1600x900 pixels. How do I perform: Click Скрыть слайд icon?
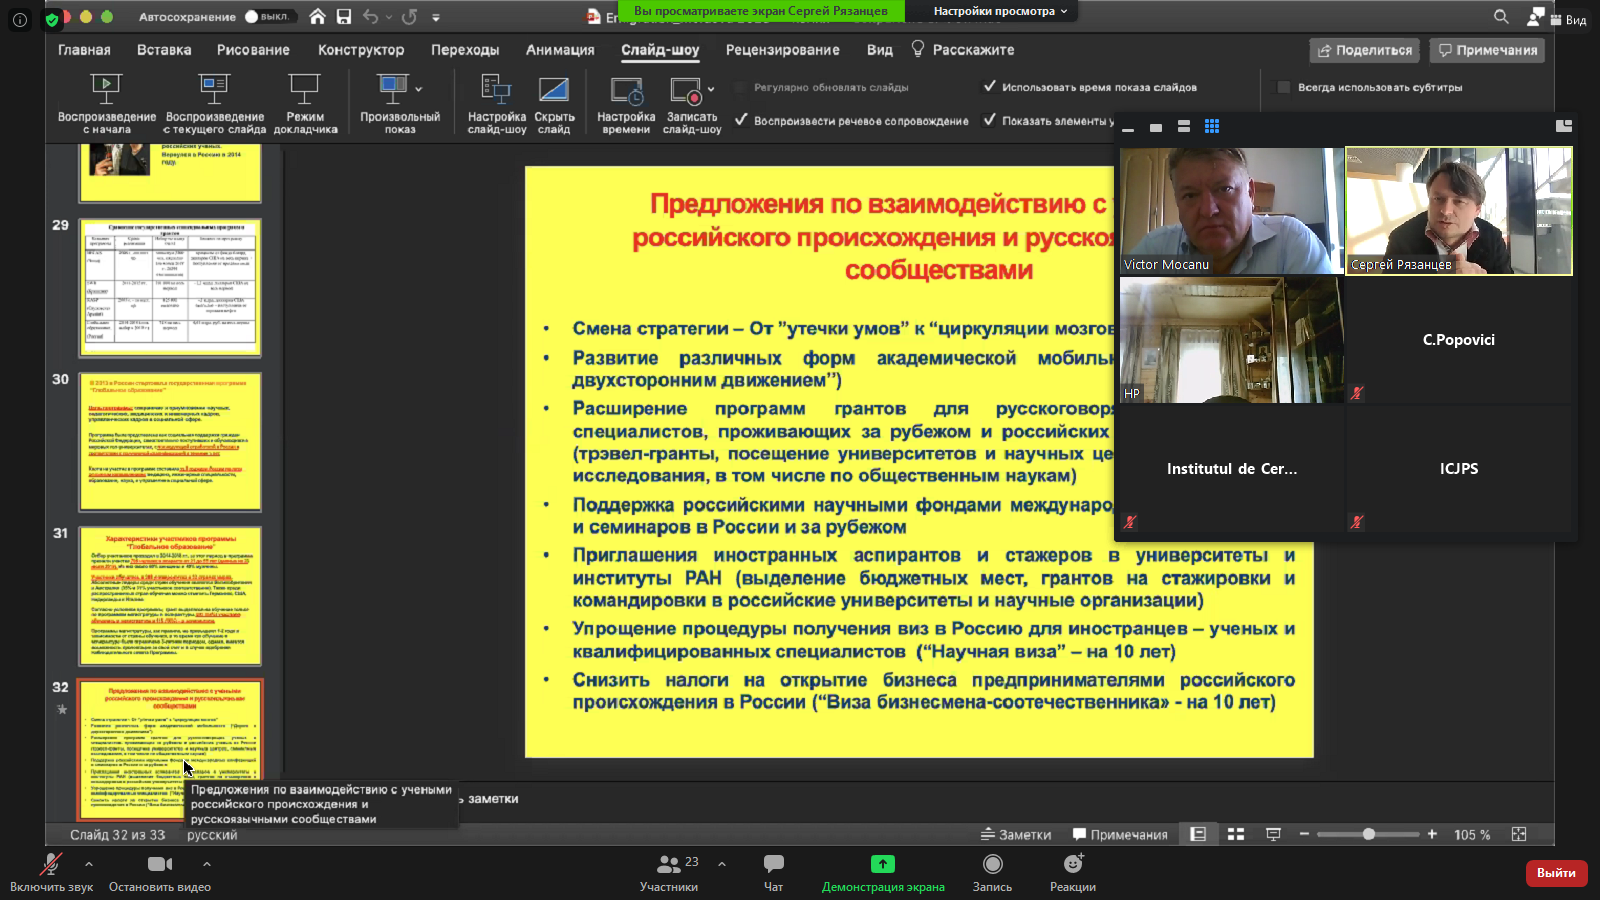(554, 88)
